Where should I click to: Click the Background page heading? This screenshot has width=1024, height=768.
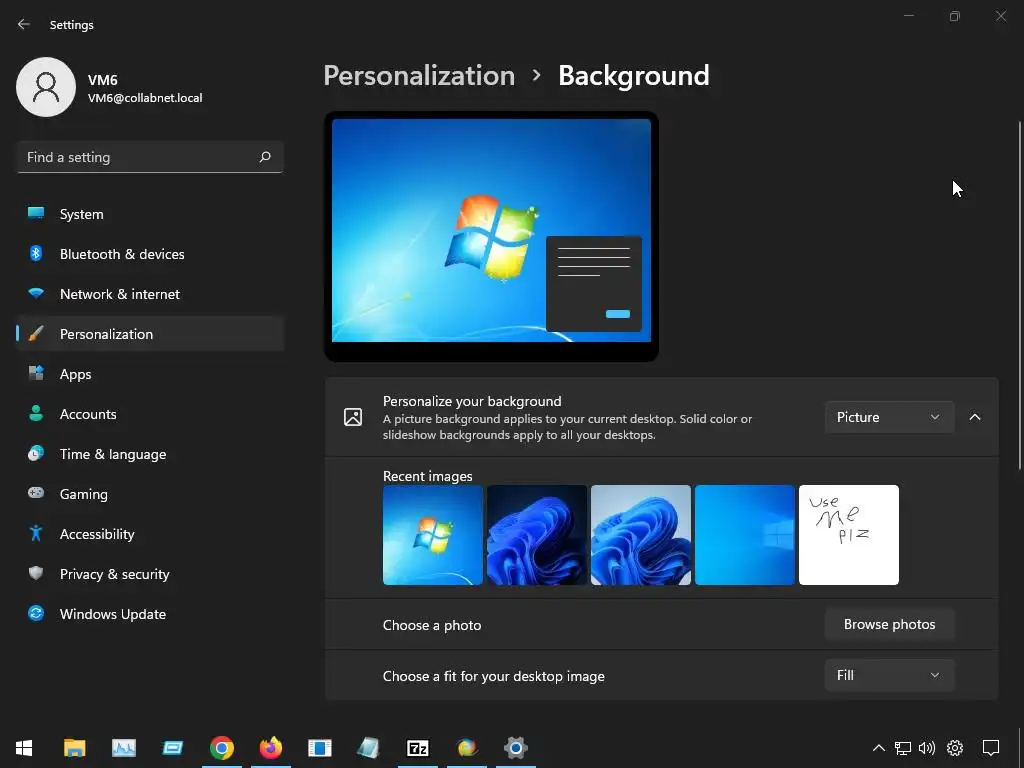(633, 76)
